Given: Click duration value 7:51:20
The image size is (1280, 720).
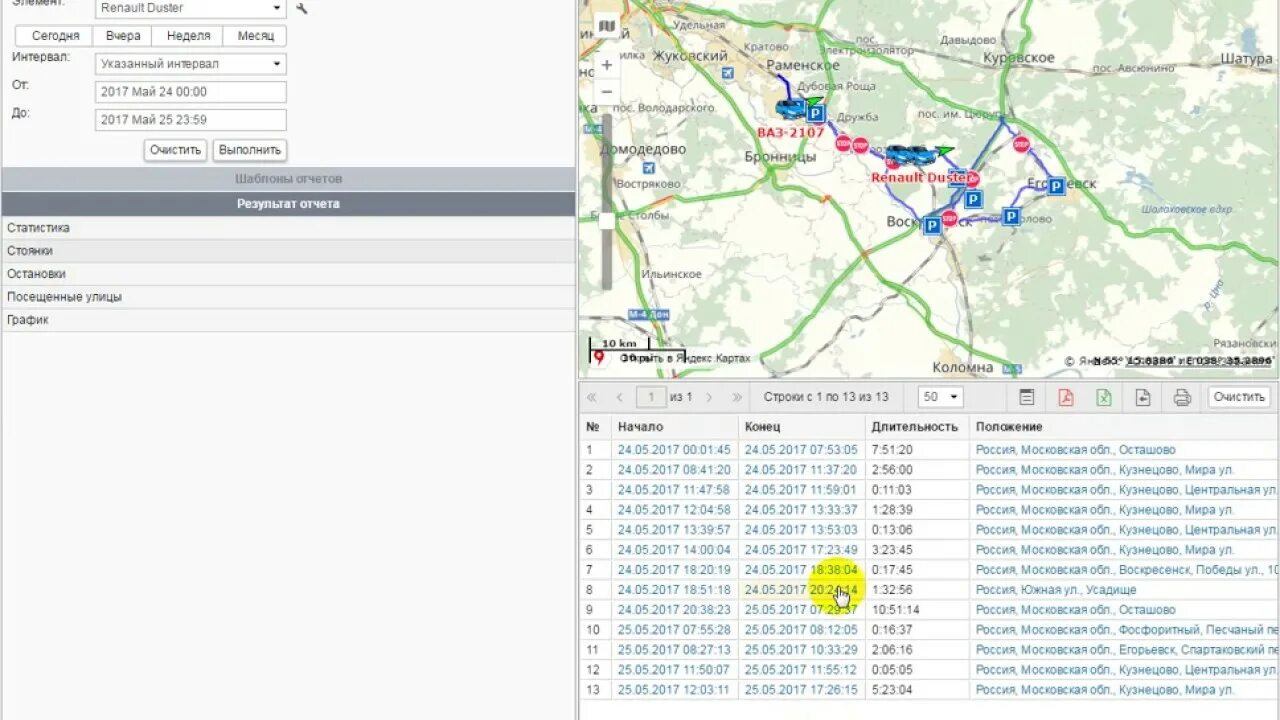Looking at the screenshot, I should pos(891,450).
